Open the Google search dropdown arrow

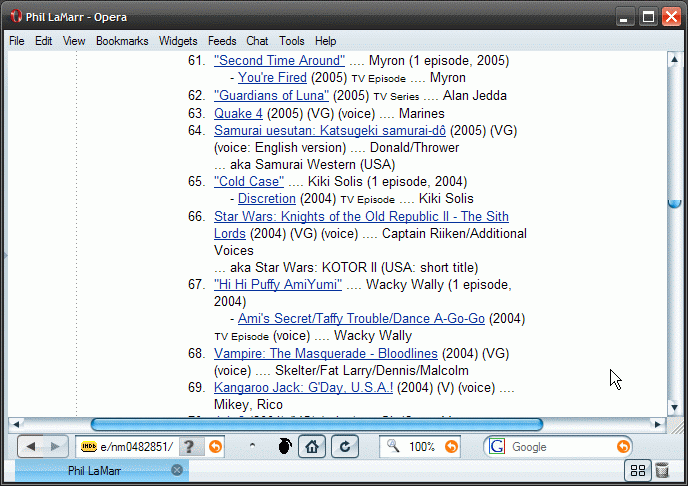tap(623, 447)
